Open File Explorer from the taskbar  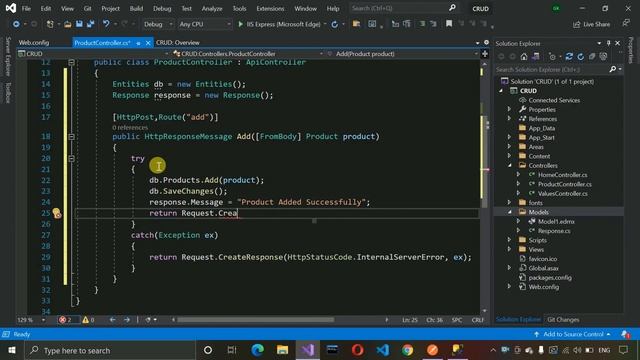point(282,350)
